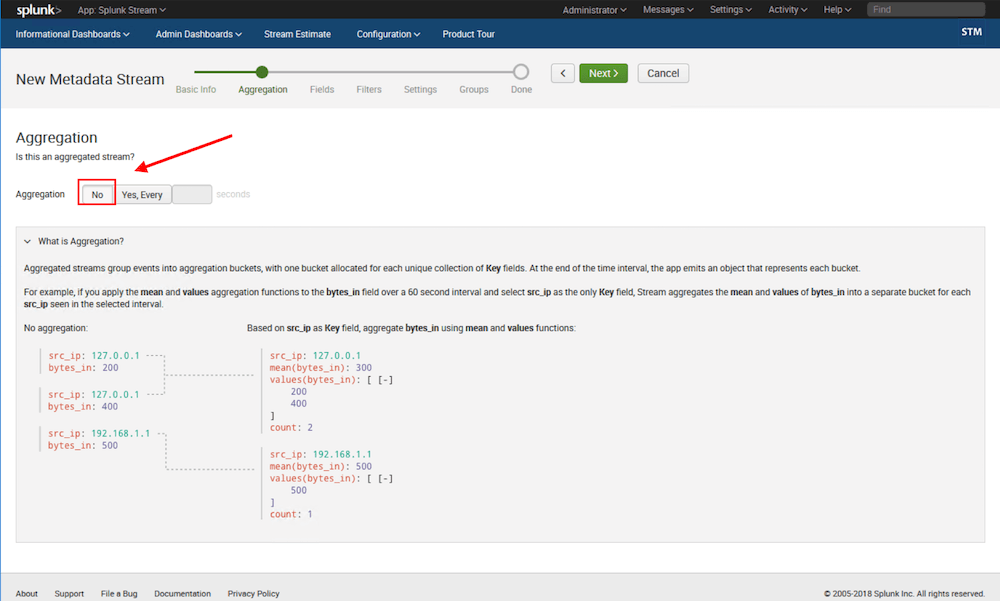Click the aggregation seconds input box
Image resolution: width=1000 pixels, height=601 pixels.
click(192, 195)
